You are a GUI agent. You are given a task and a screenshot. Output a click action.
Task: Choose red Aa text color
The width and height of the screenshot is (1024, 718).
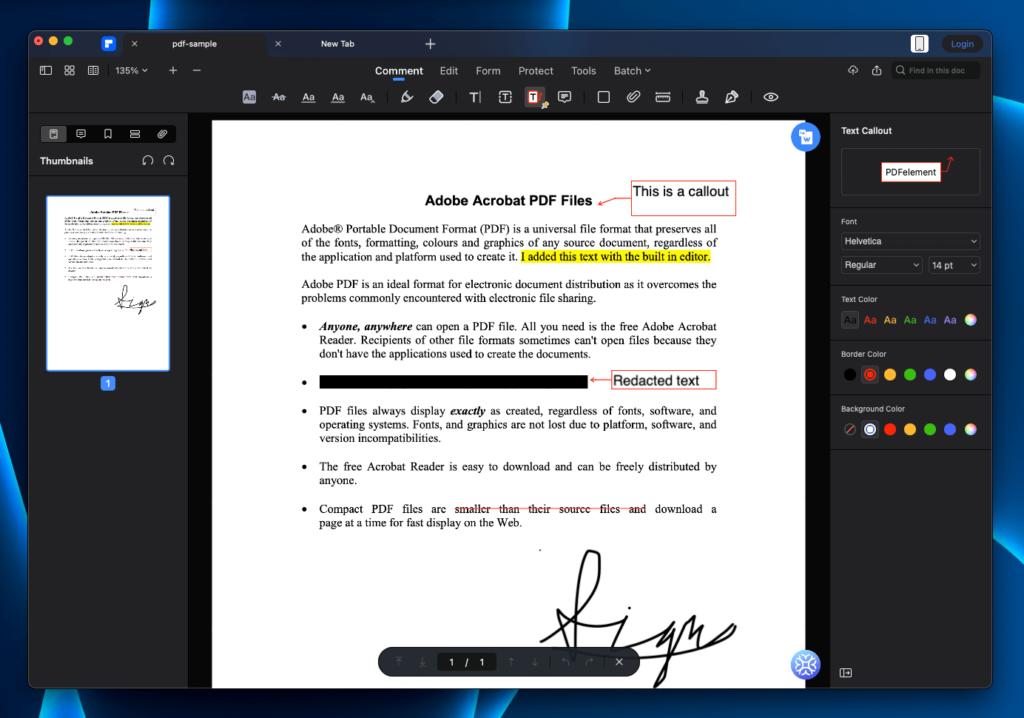870,320
